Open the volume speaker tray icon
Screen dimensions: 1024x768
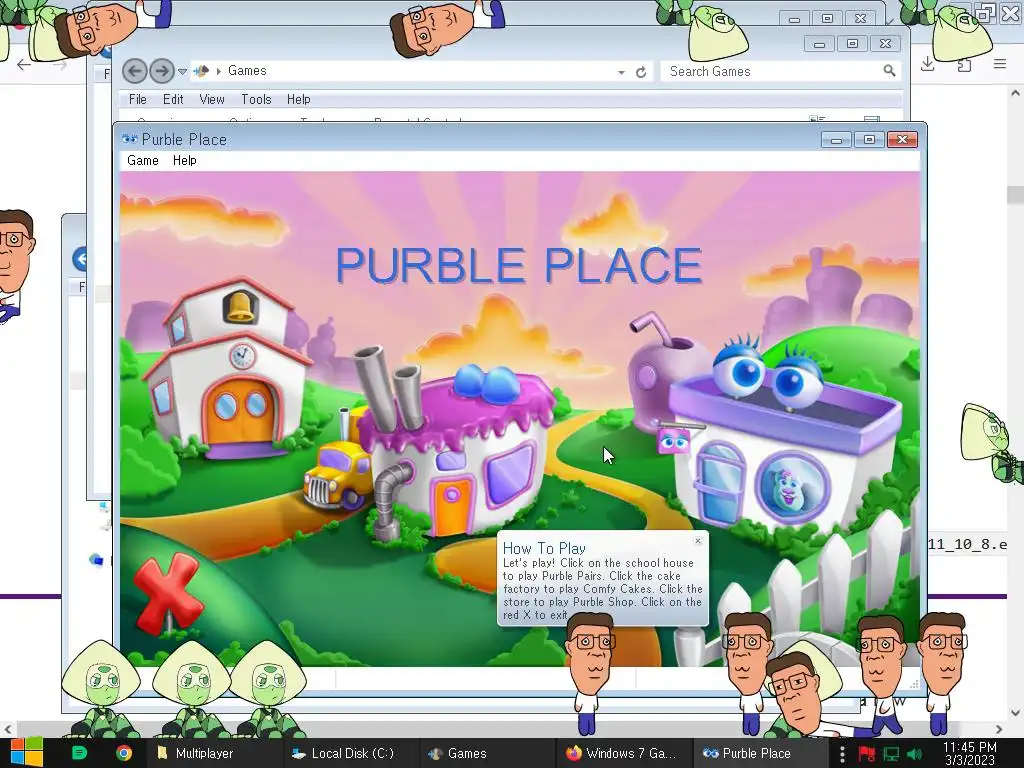914,754
